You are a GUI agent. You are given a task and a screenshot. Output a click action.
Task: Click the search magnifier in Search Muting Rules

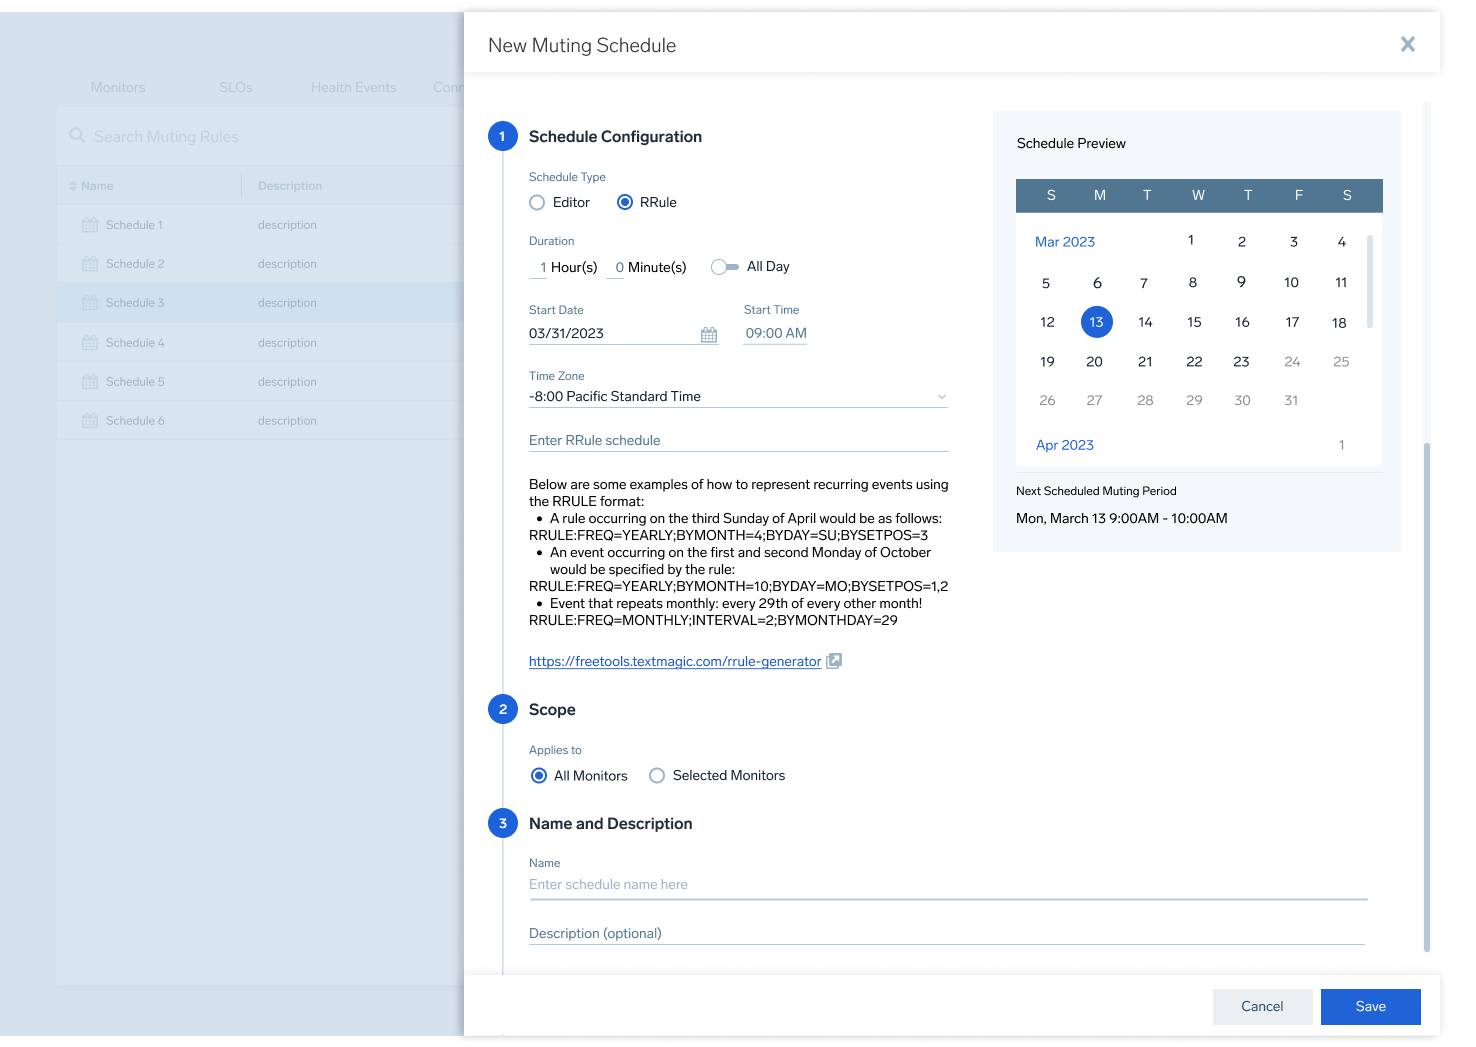77,135
